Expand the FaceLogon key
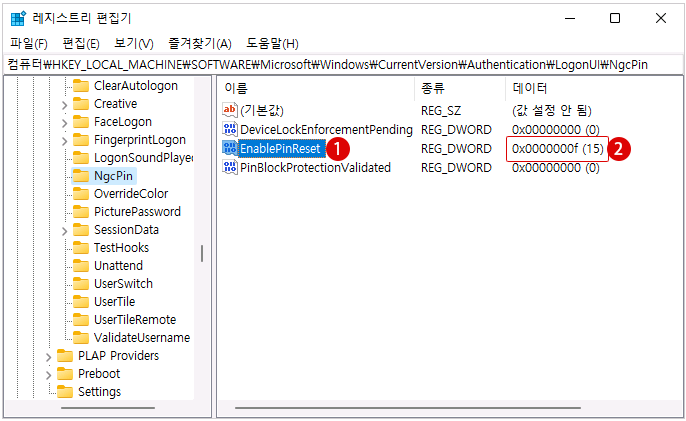This screenshot has width=686, height=421. 64,123
